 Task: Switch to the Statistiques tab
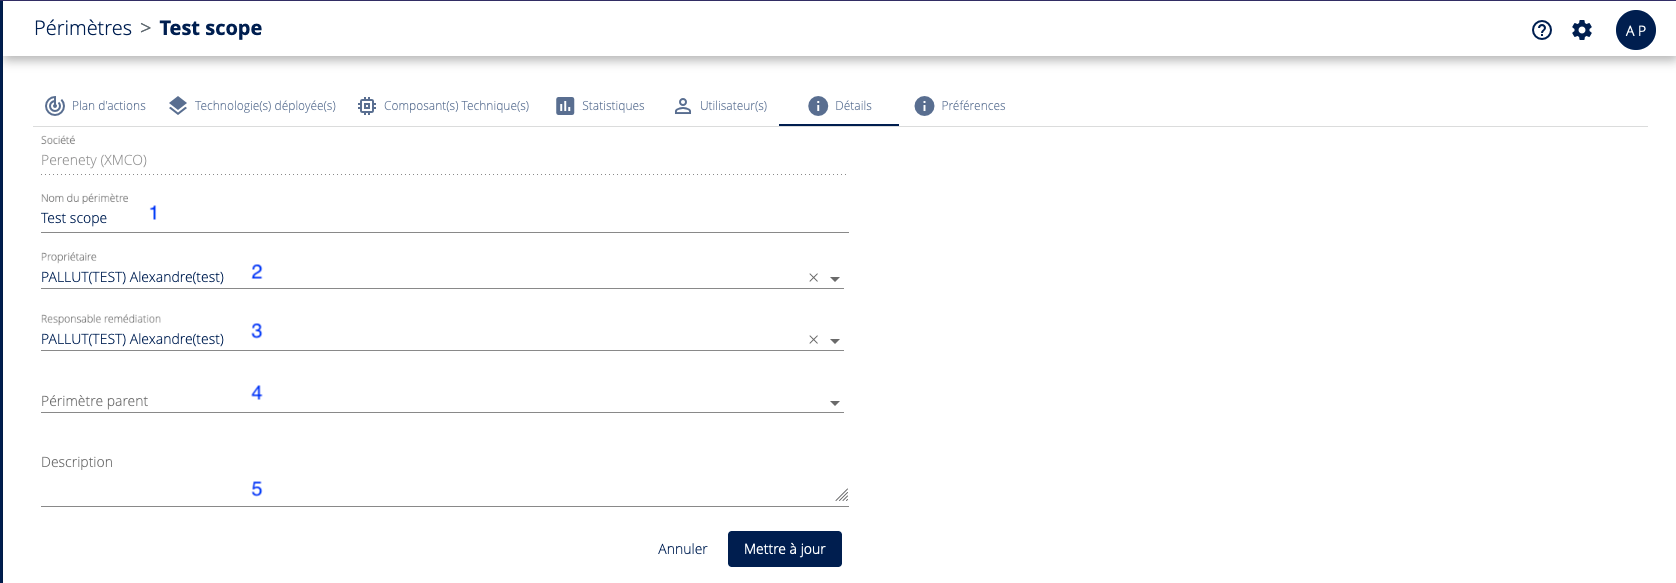[x=612, y=106]
